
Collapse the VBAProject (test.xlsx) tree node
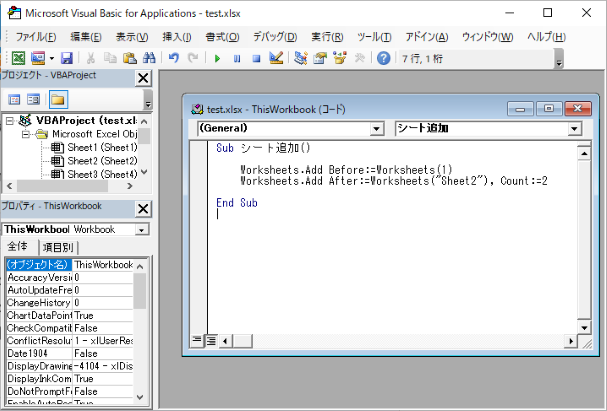pyautogui.click(x=10, y=121)
